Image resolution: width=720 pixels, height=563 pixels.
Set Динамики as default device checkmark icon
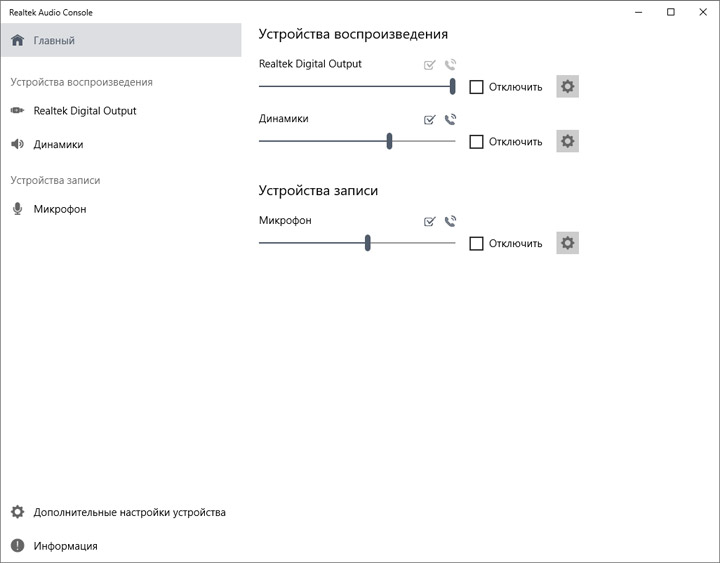430,119
